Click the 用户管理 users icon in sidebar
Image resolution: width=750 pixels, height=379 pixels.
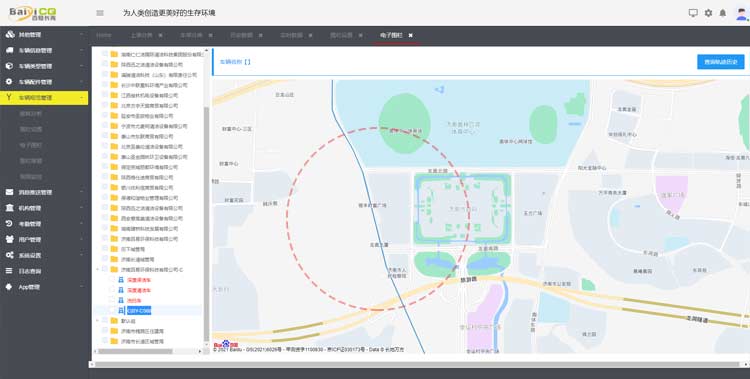[x=10, y=239]
